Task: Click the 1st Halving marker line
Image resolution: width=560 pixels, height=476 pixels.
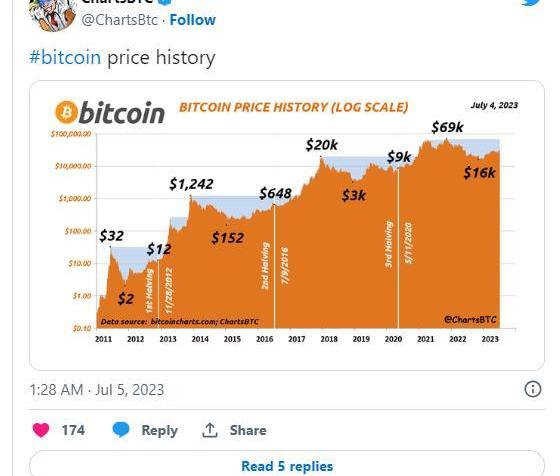Action: [x=158, y=294]
